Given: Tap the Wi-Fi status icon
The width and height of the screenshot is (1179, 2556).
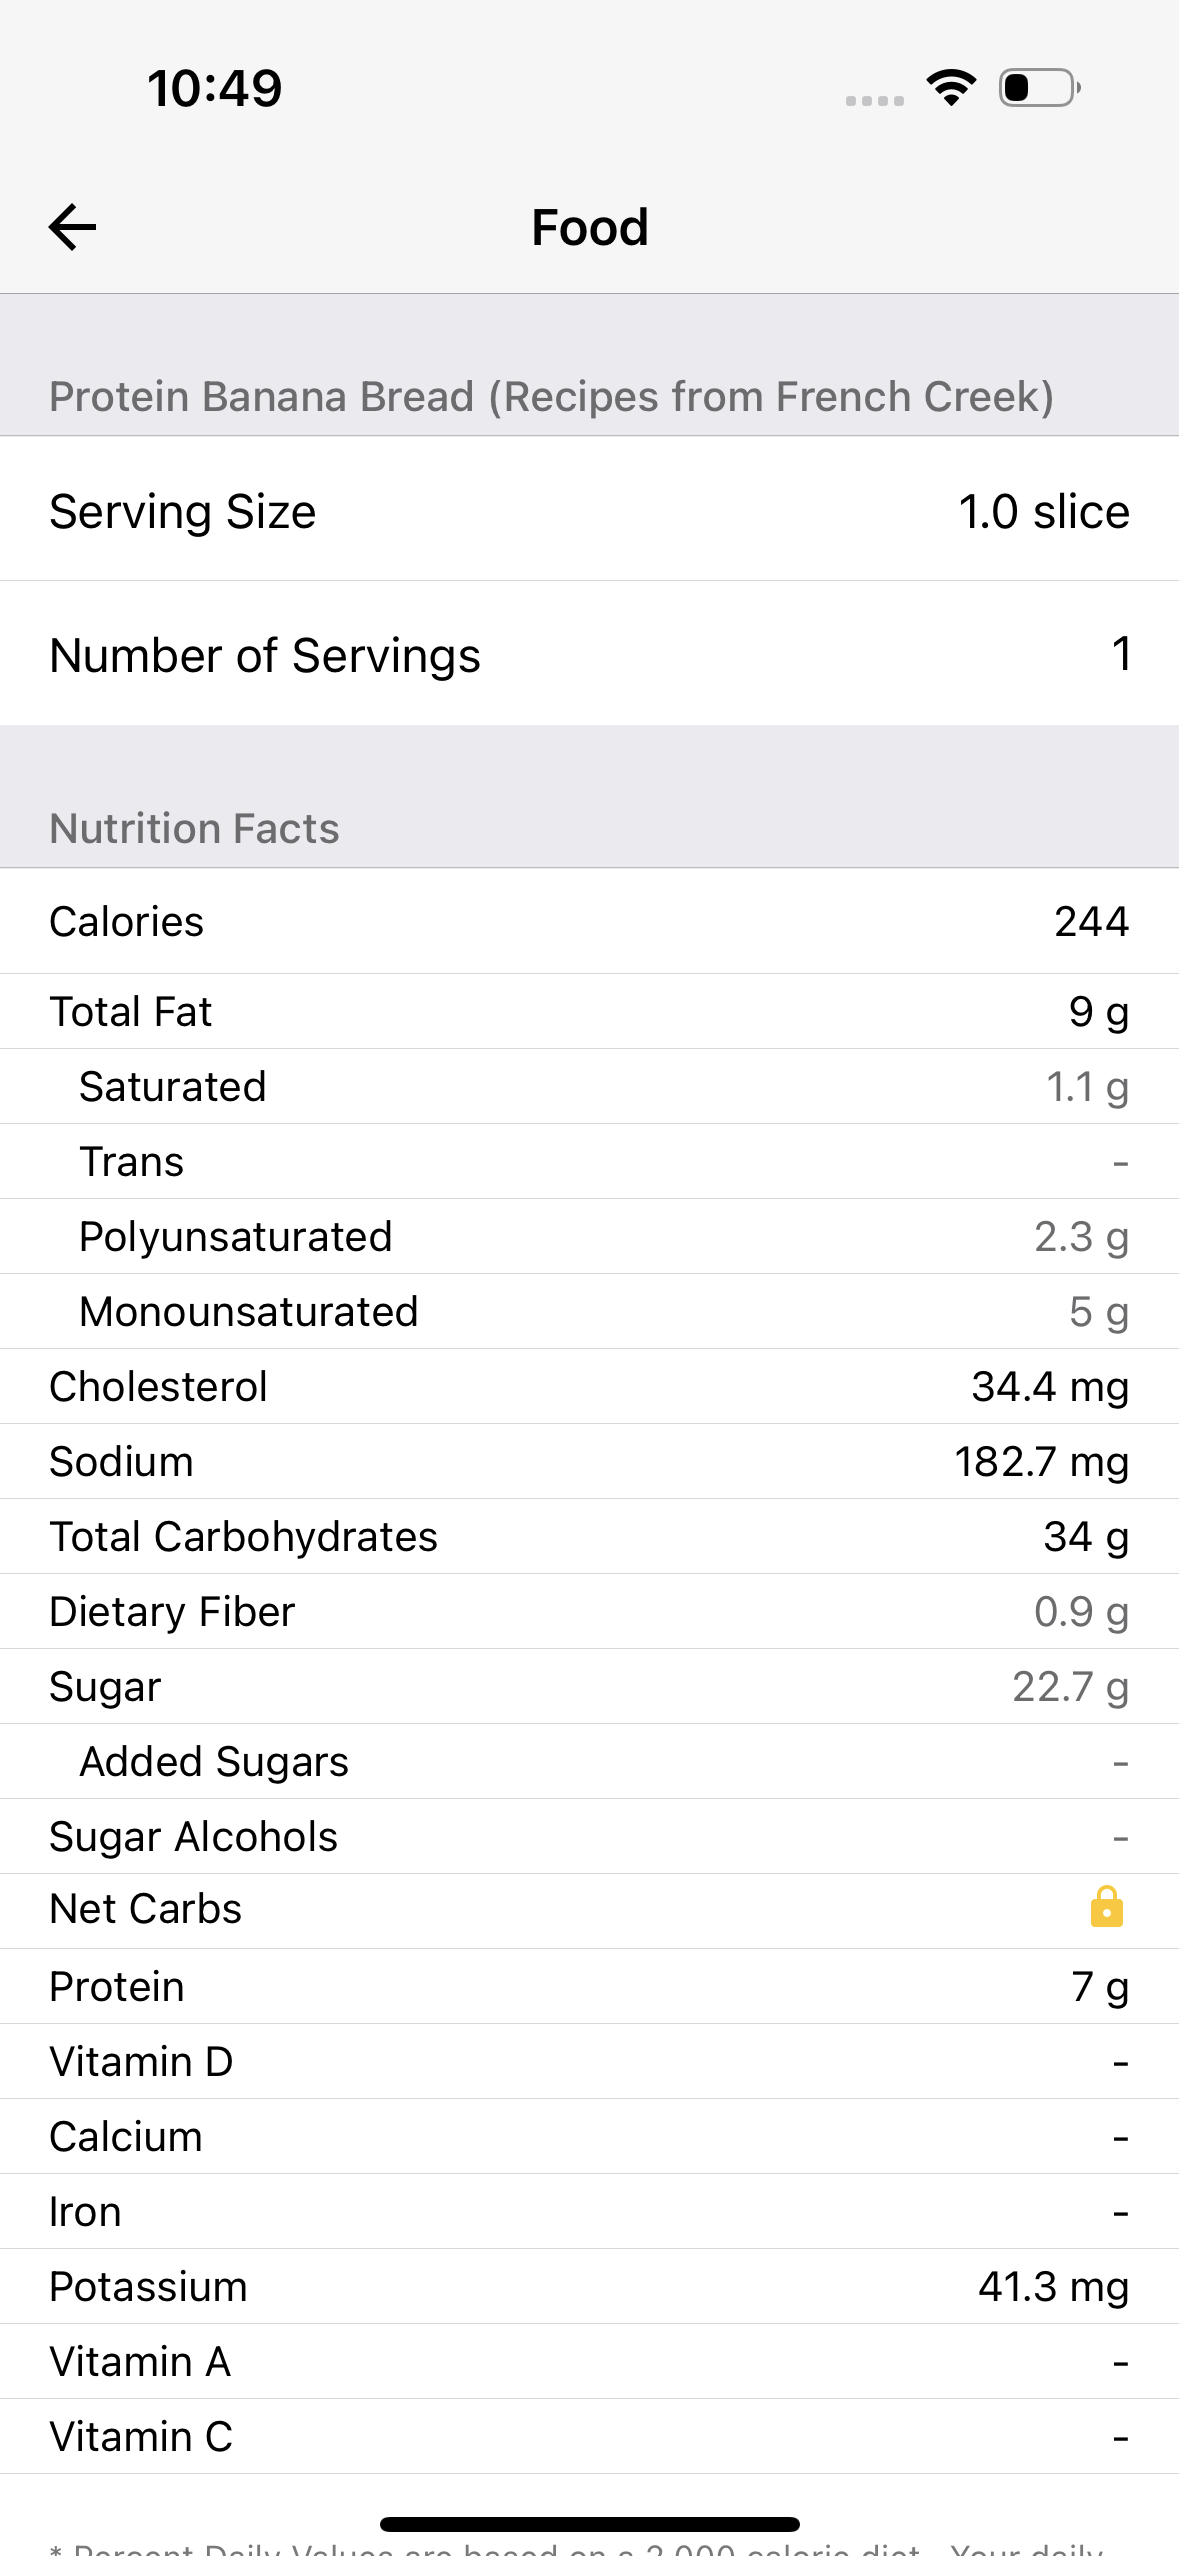Looking at the screenshot, I should coord(951,88).
